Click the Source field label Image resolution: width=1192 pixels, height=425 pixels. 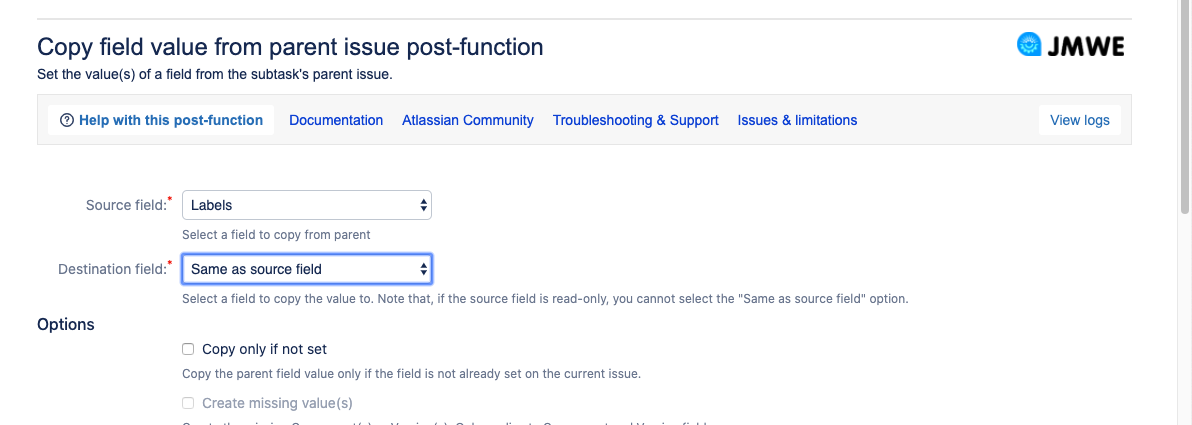pos(126,205)
